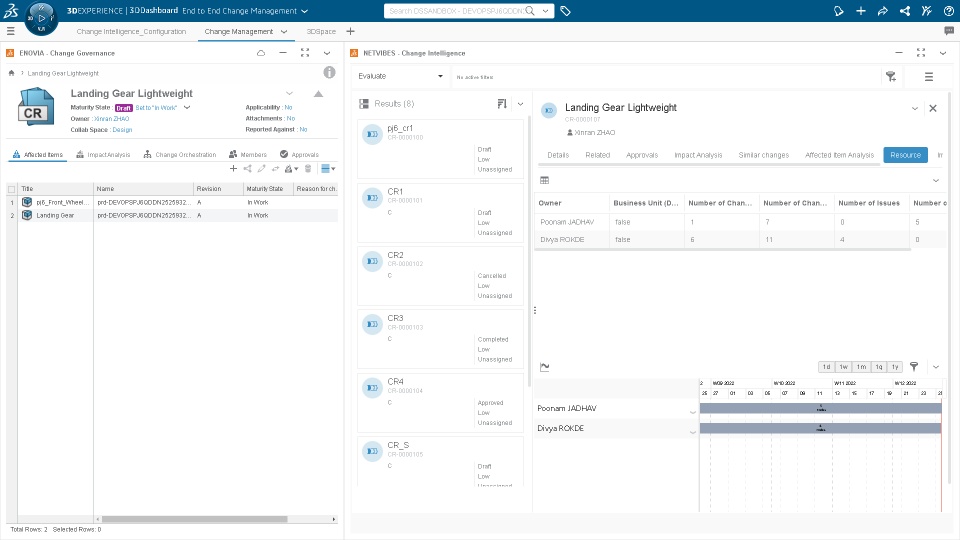Select the 1d timeline range

[827, 367]
